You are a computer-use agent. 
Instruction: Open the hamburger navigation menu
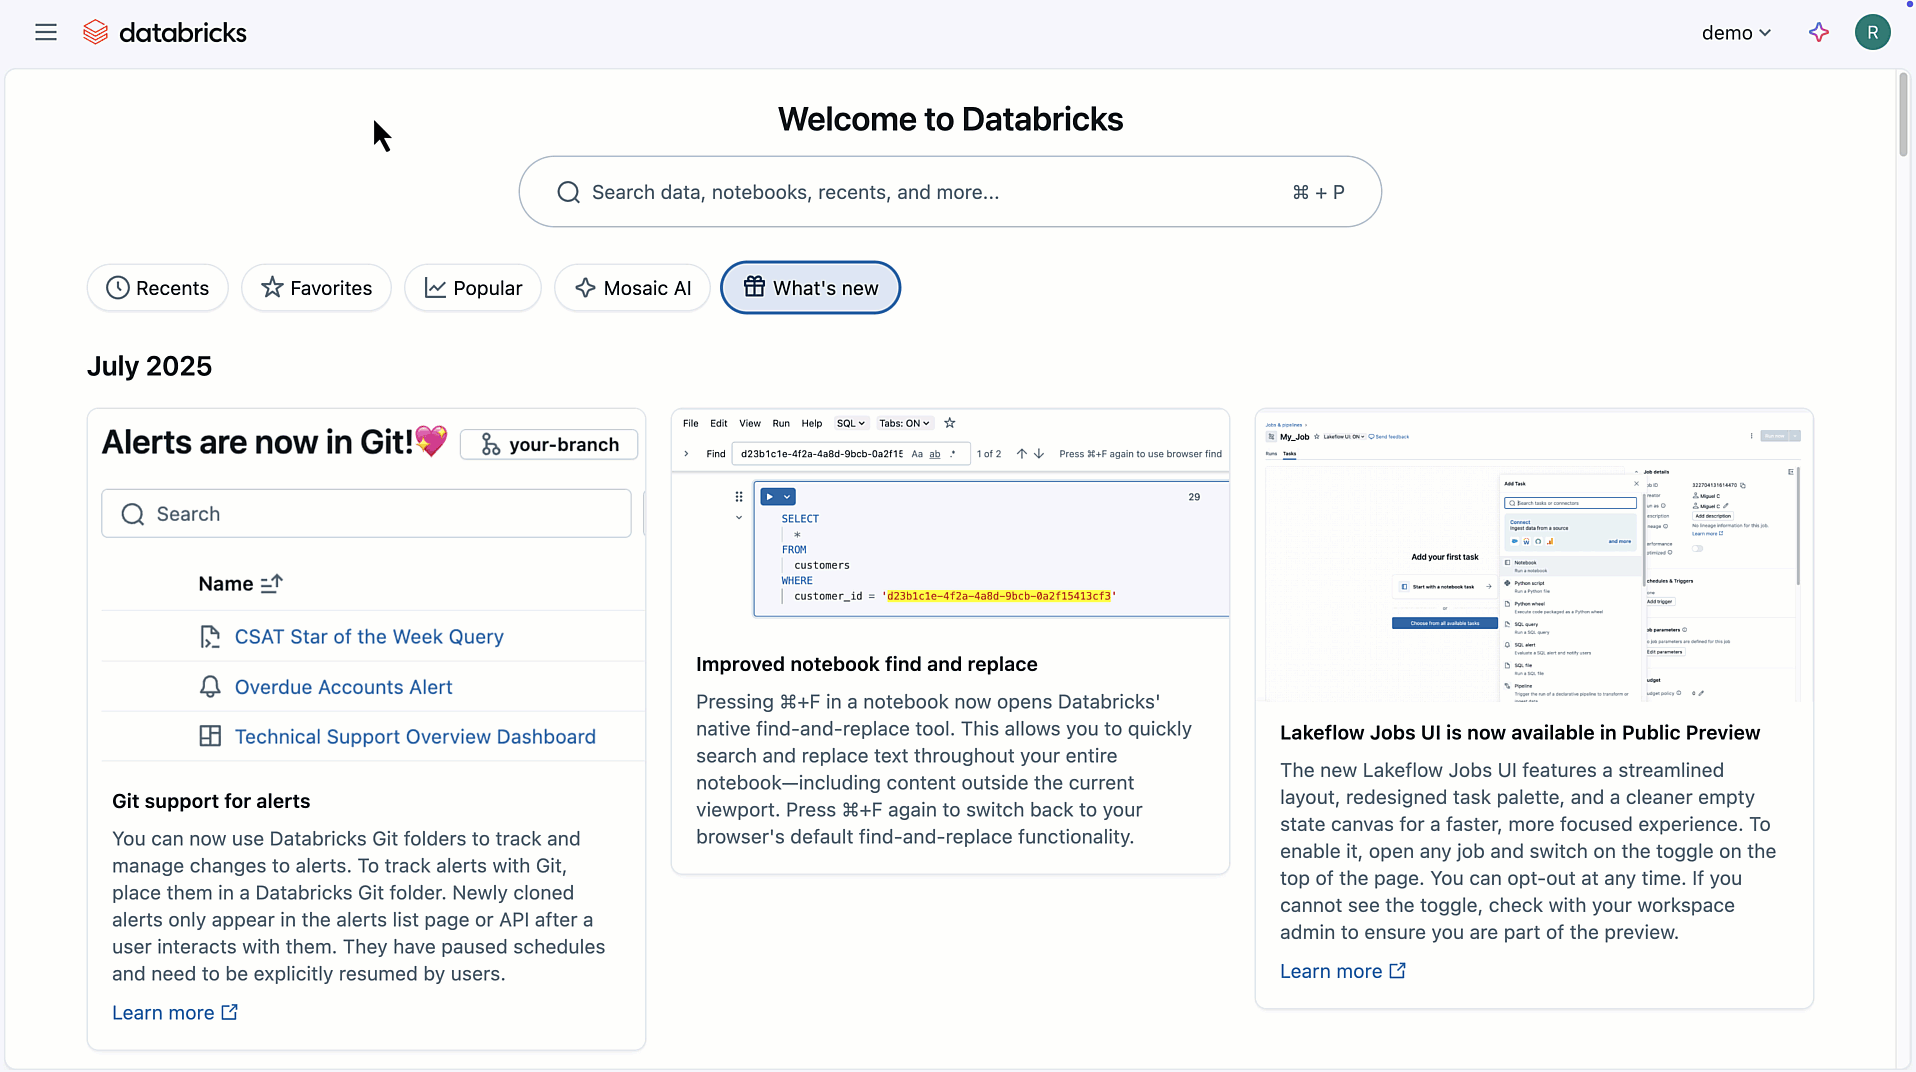(x=46, y=32)
